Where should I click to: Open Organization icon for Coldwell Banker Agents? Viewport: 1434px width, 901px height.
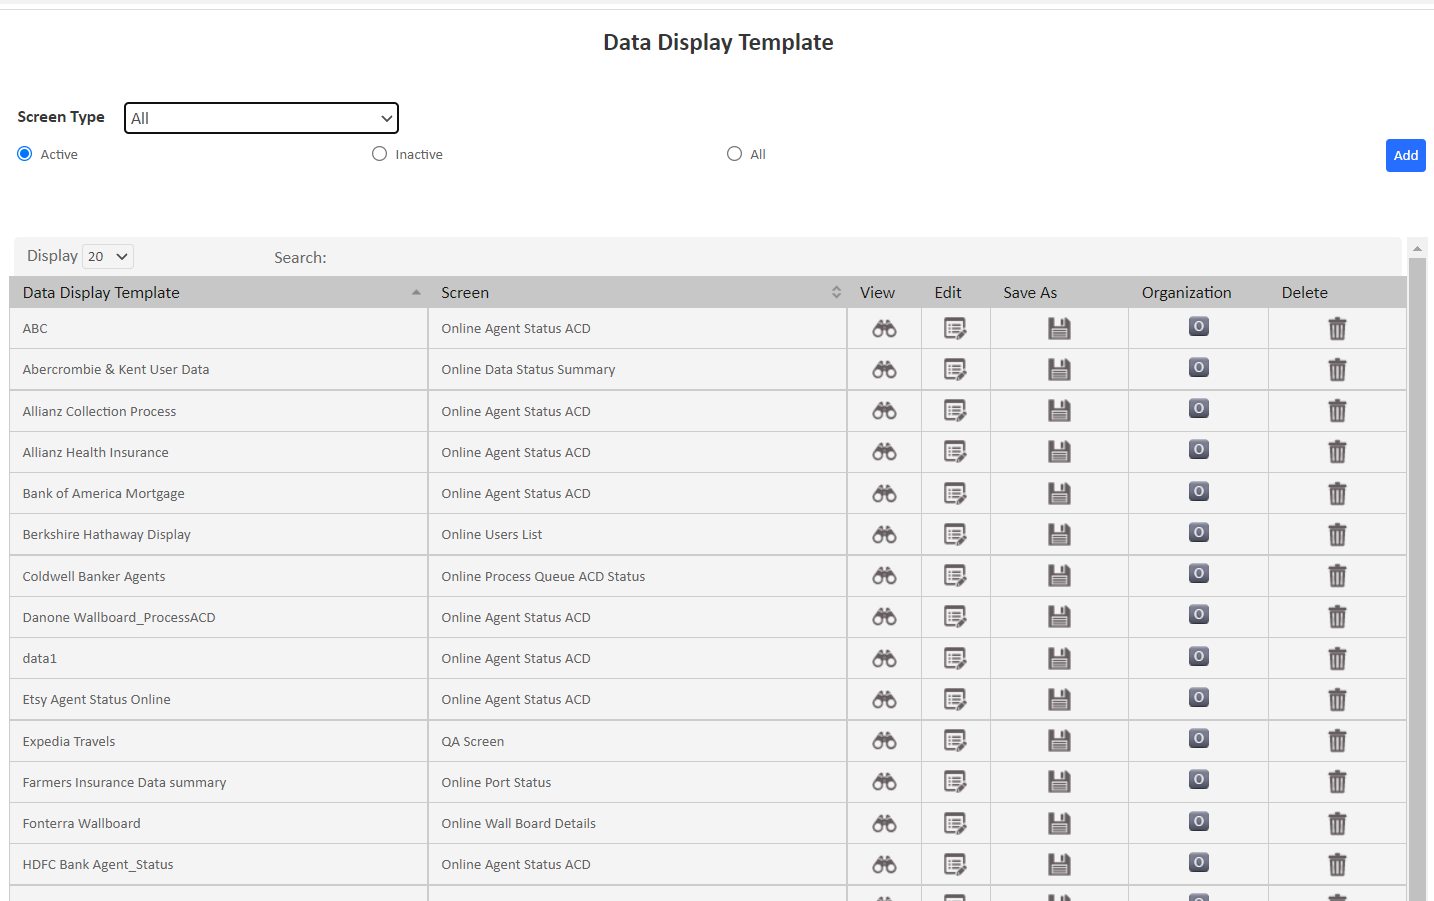1198,573
